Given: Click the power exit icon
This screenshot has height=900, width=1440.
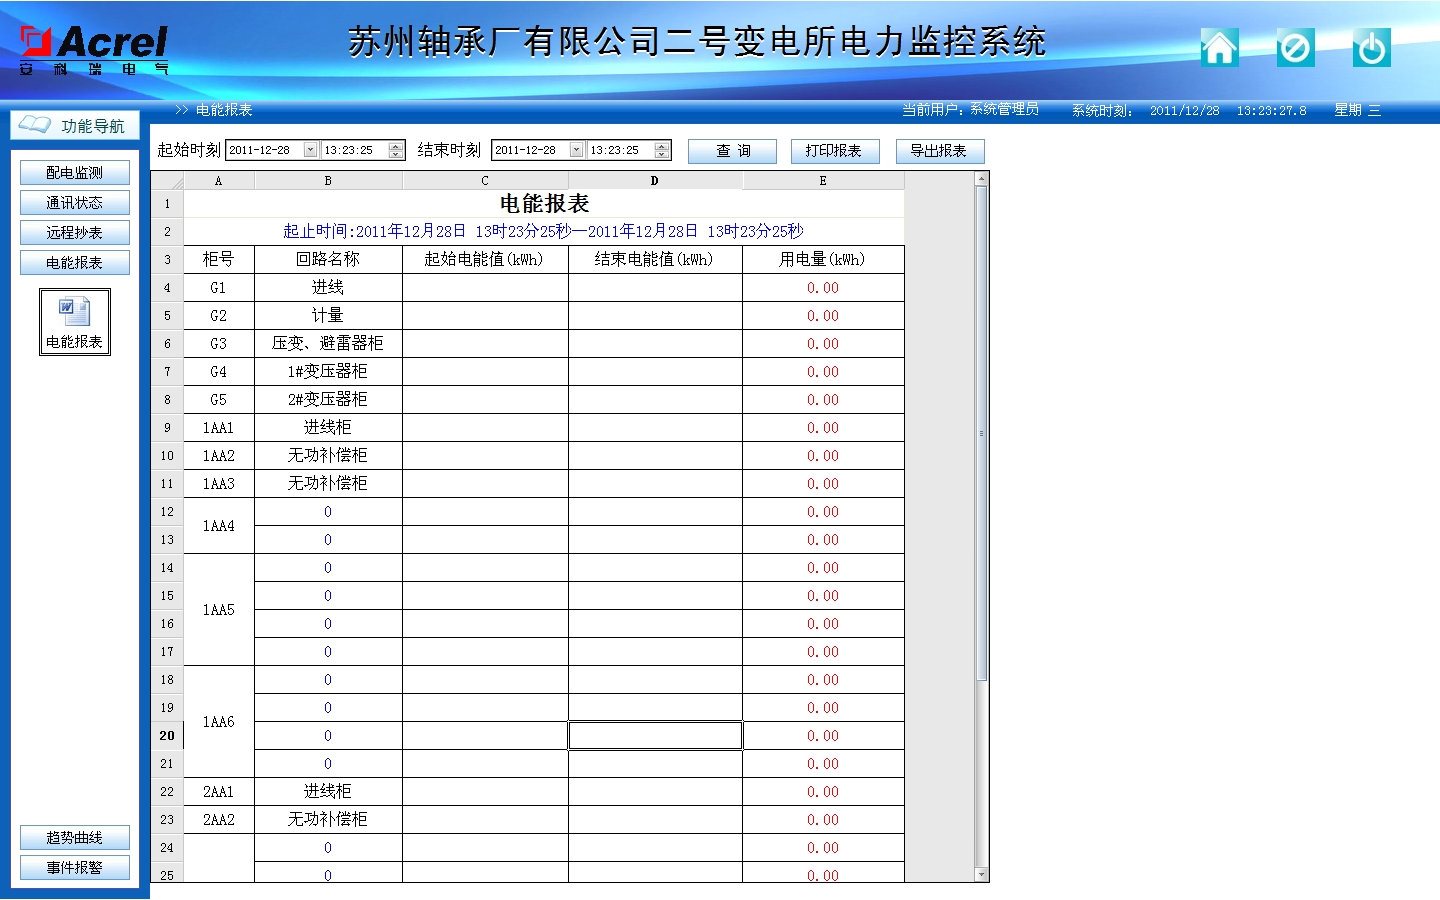Looking at the screenshot, I should 1371,47.
